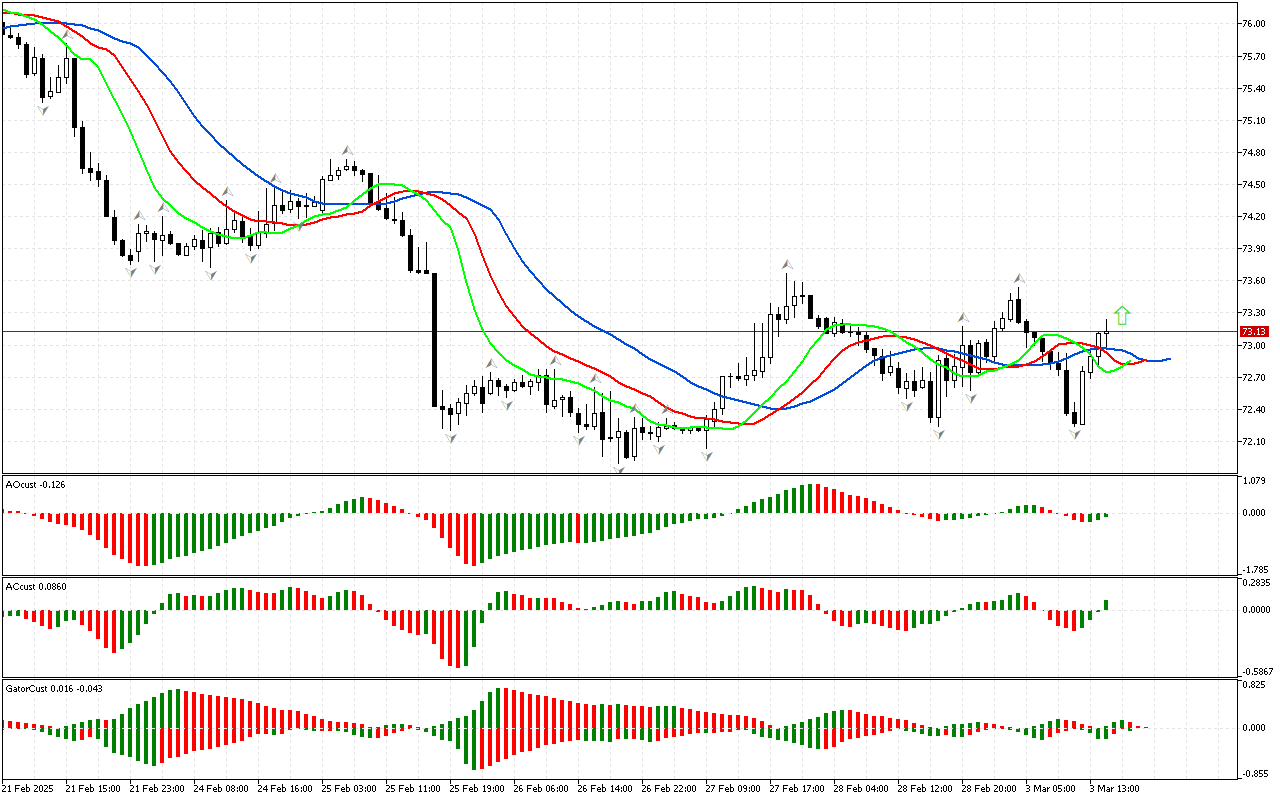1280x800 pixels.
Task: Click the 72.70 price axis label
Action: [x=1253, y=378]
